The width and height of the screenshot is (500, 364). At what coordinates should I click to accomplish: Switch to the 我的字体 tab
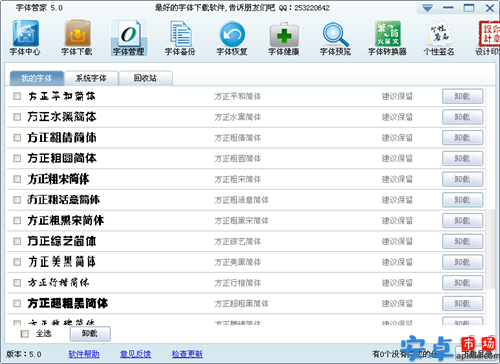tap(37, 78)
